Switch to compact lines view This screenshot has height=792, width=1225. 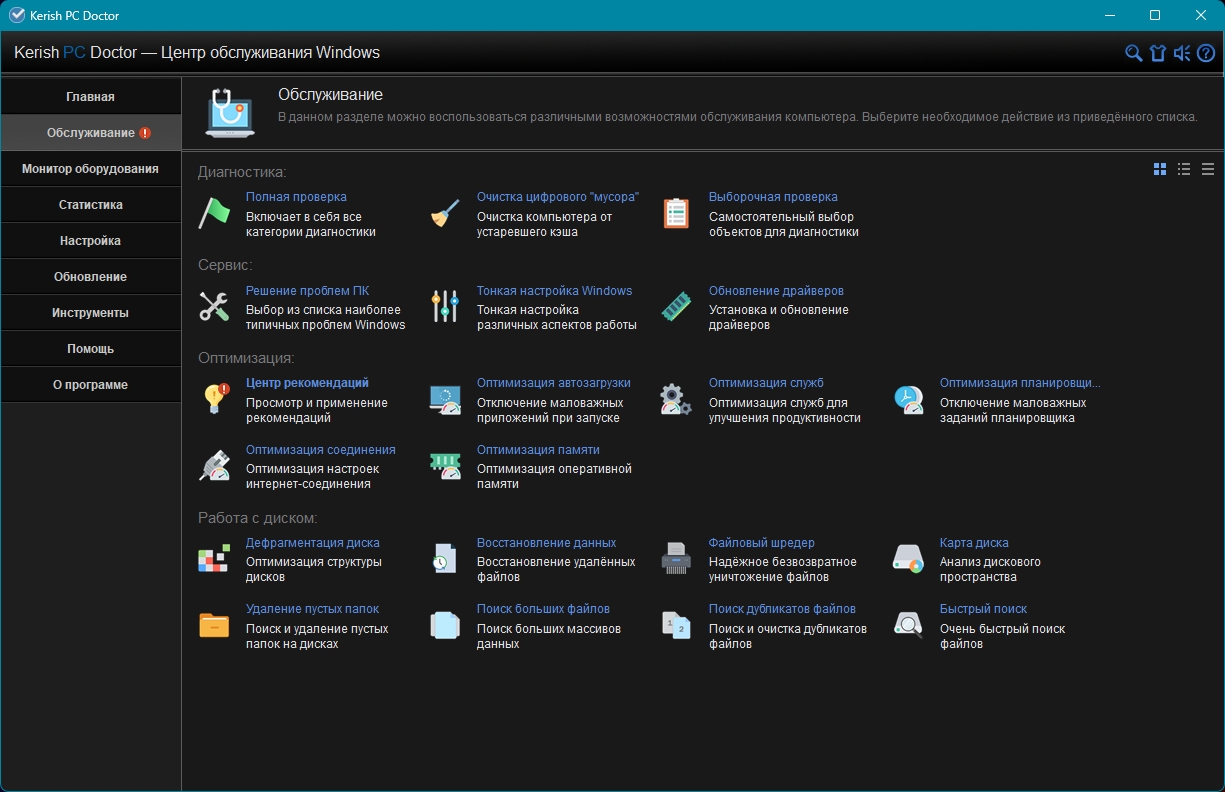[x=1208, y=169]
